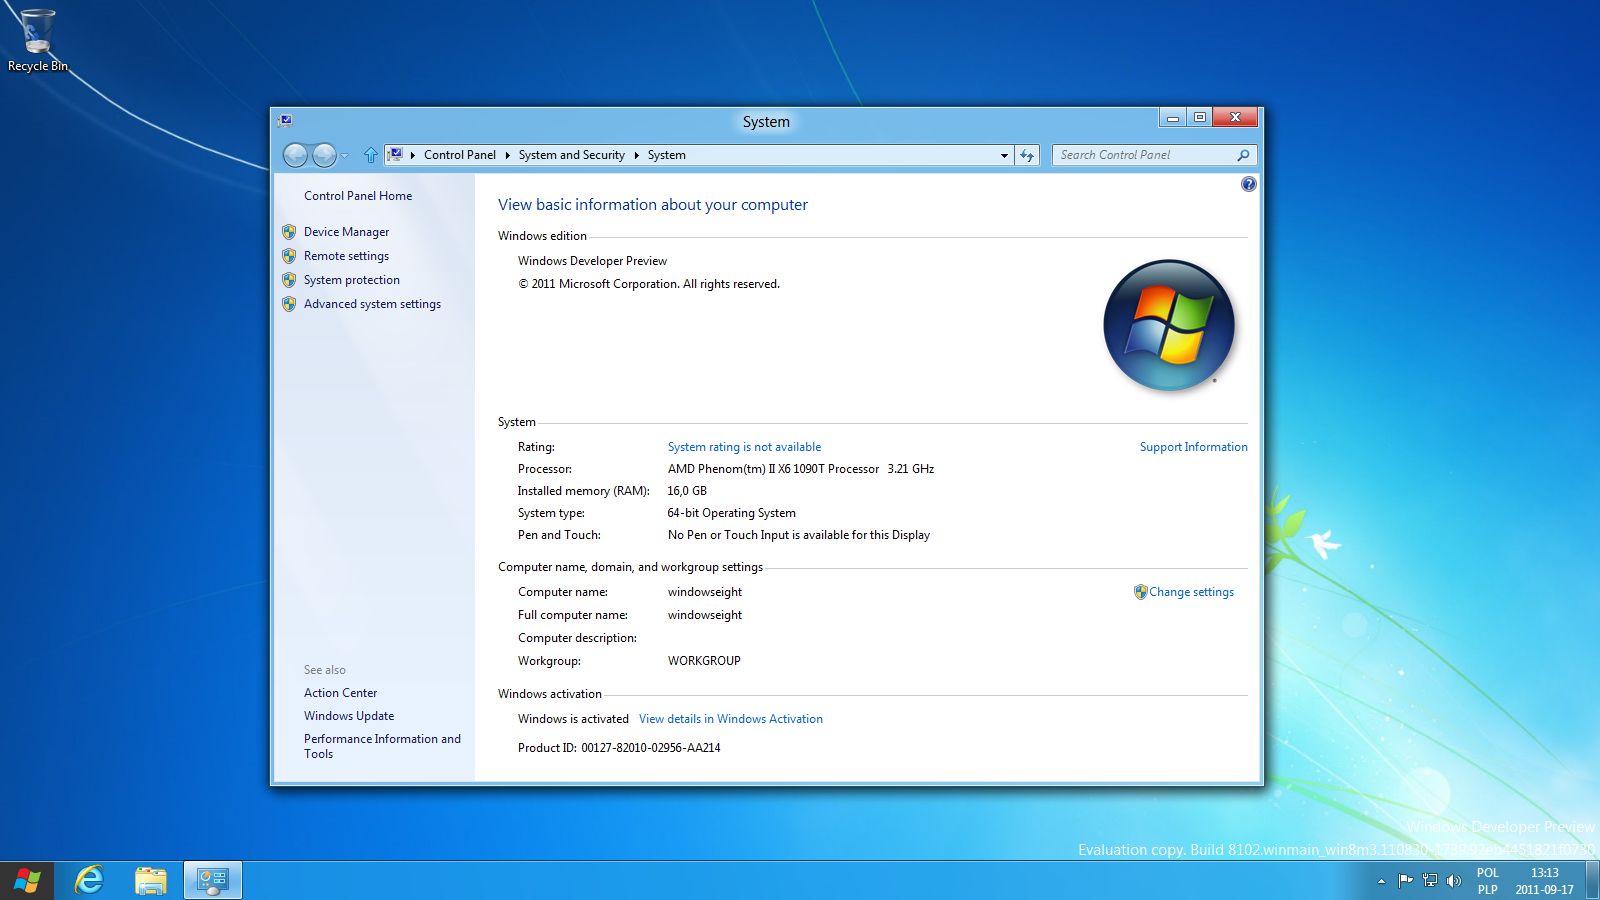Click the Action Center flag icon
This screenshot has width=1600, height=900.
pos(1405,881)
